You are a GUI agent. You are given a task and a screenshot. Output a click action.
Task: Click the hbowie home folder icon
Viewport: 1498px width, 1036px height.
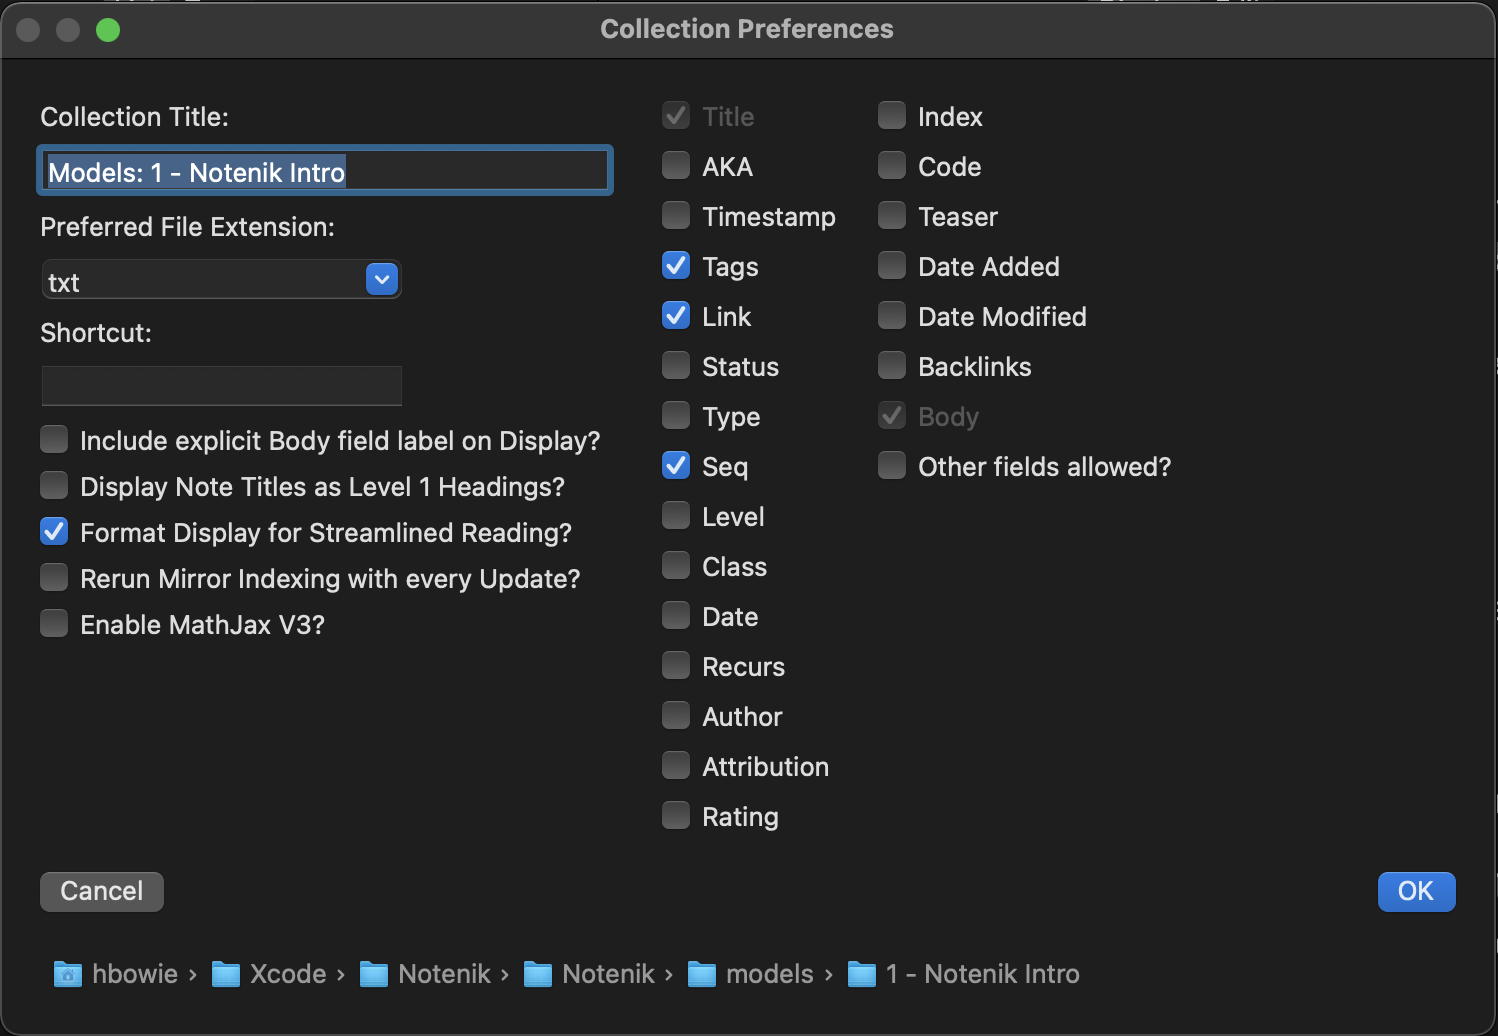67,974
